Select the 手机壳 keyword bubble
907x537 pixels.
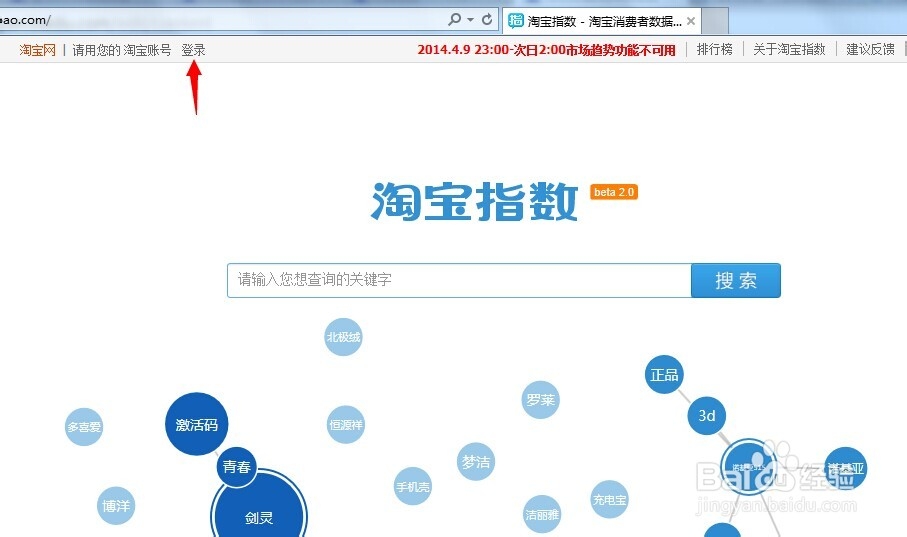412,487
